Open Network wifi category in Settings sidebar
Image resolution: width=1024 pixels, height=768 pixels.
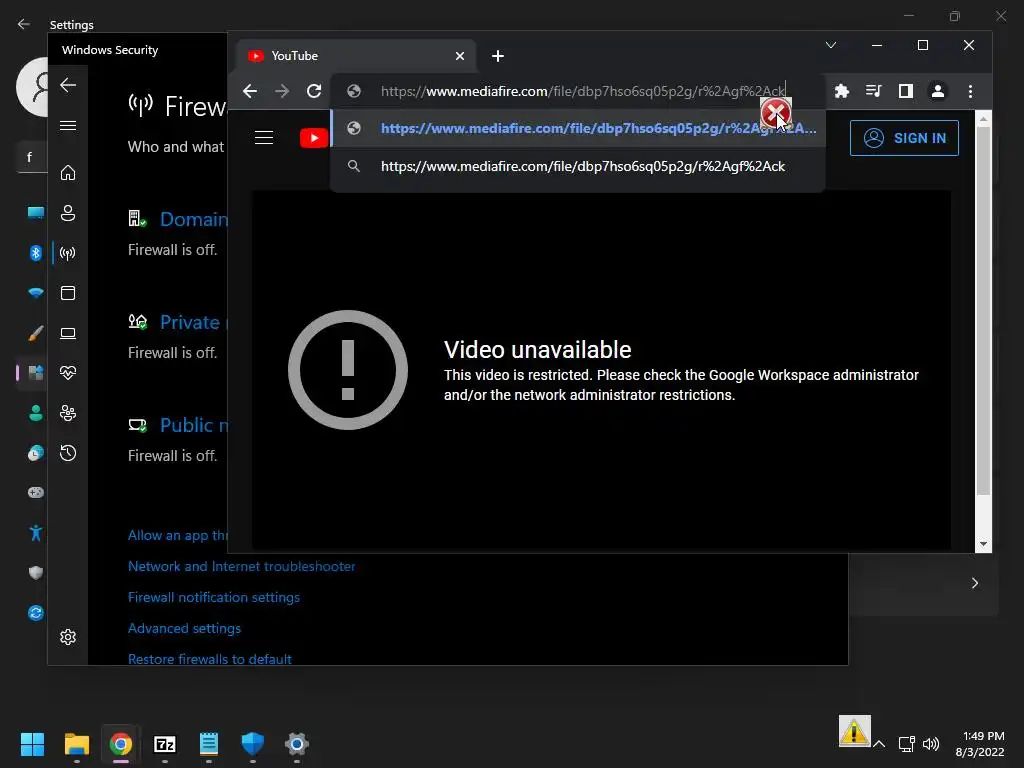36,293
